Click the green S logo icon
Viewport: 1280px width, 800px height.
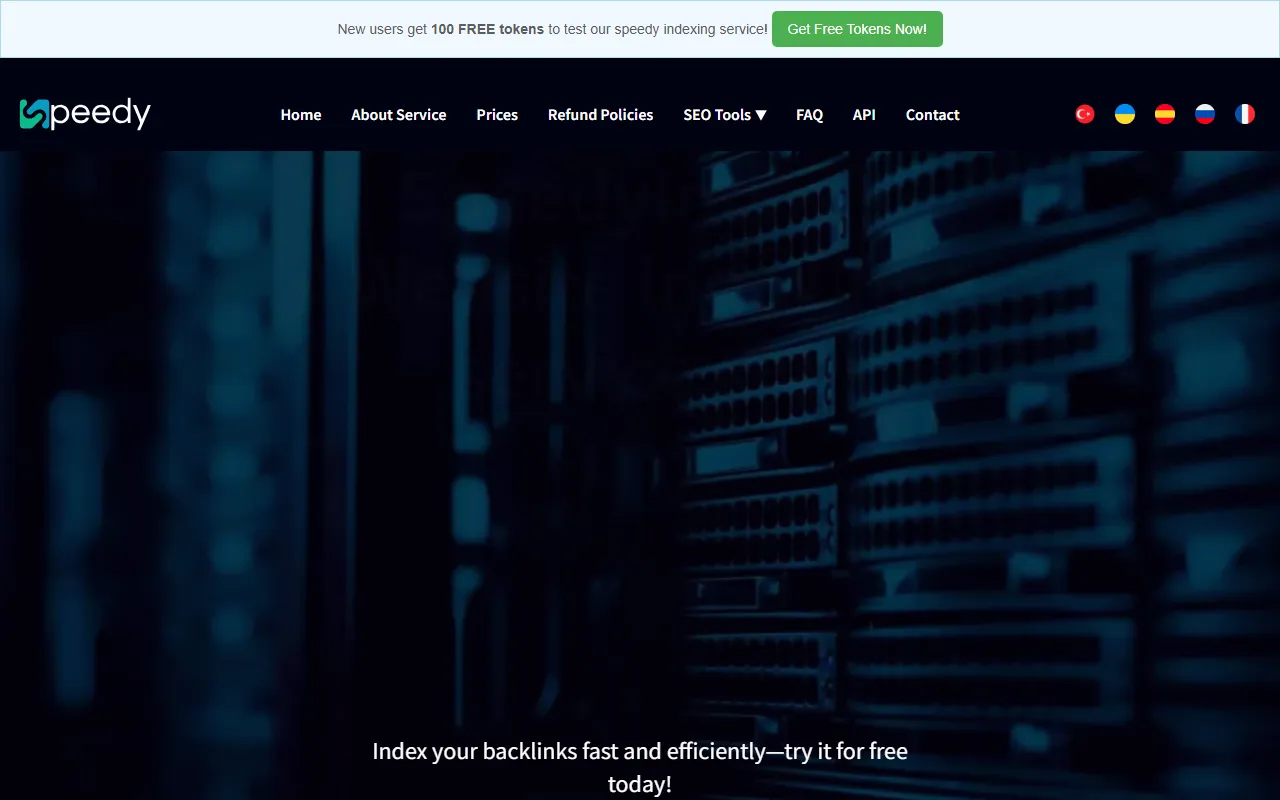[34, 114]
